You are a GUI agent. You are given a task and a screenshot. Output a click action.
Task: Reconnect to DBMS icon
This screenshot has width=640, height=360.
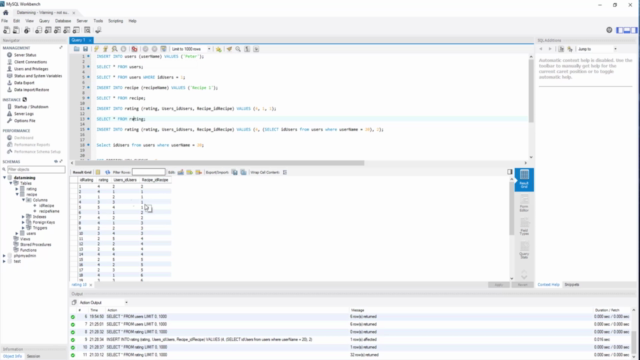pos(98,30)
